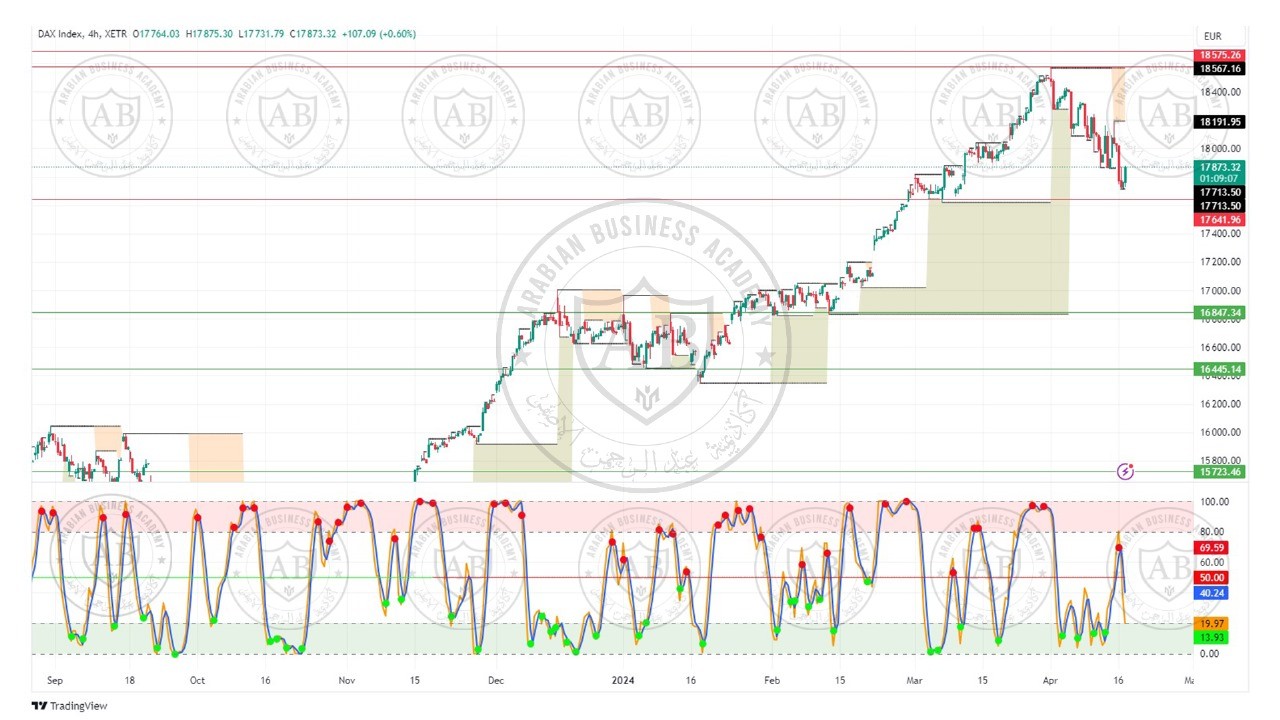Open the TradingView logo link

click(69, 705)
